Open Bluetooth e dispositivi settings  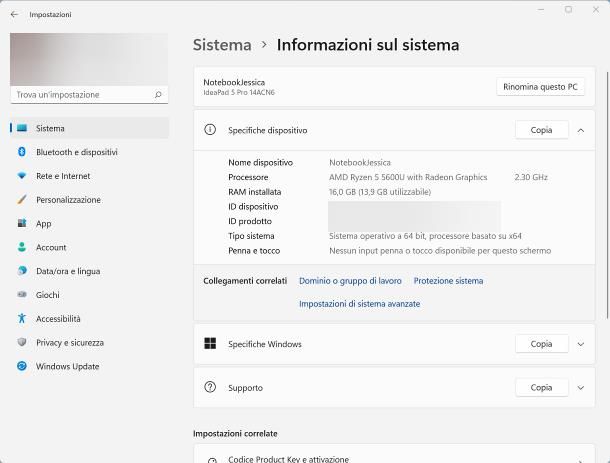point(89,152)
